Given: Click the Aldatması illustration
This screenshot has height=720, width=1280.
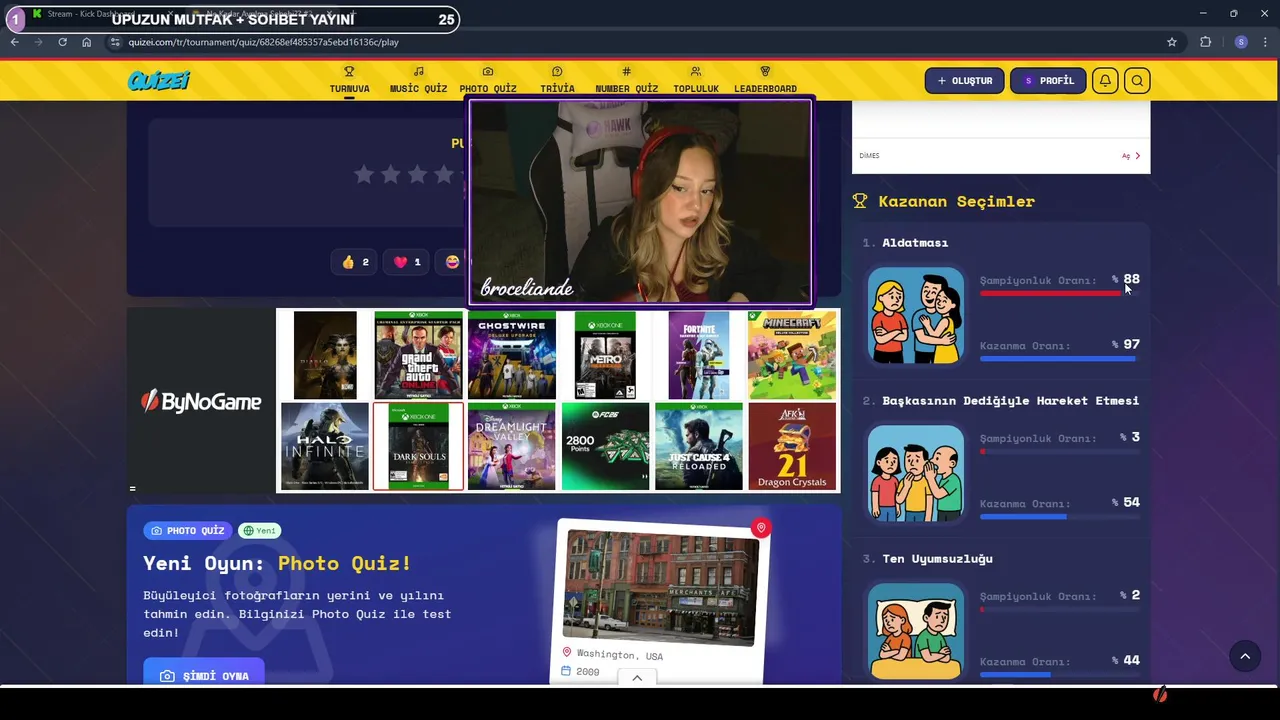Looking at the screenshot, I should pos(916,316).
